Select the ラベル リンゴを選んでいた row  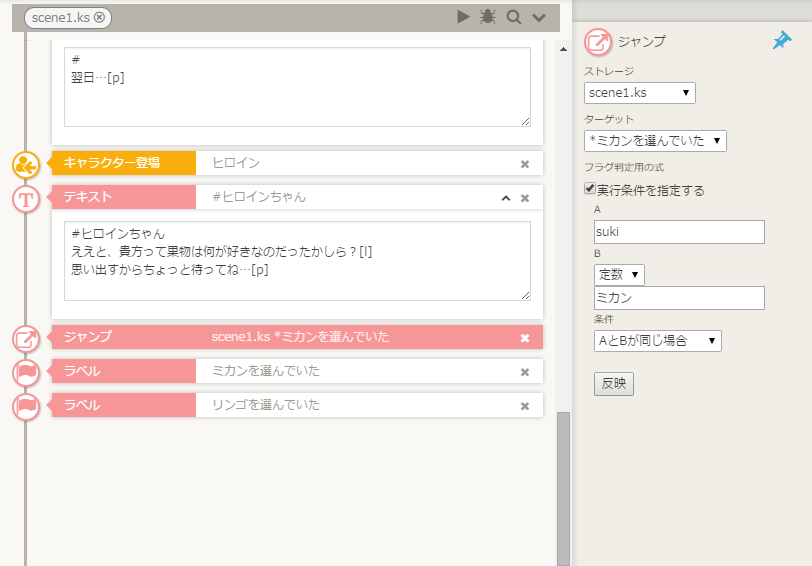pos(297,405)
